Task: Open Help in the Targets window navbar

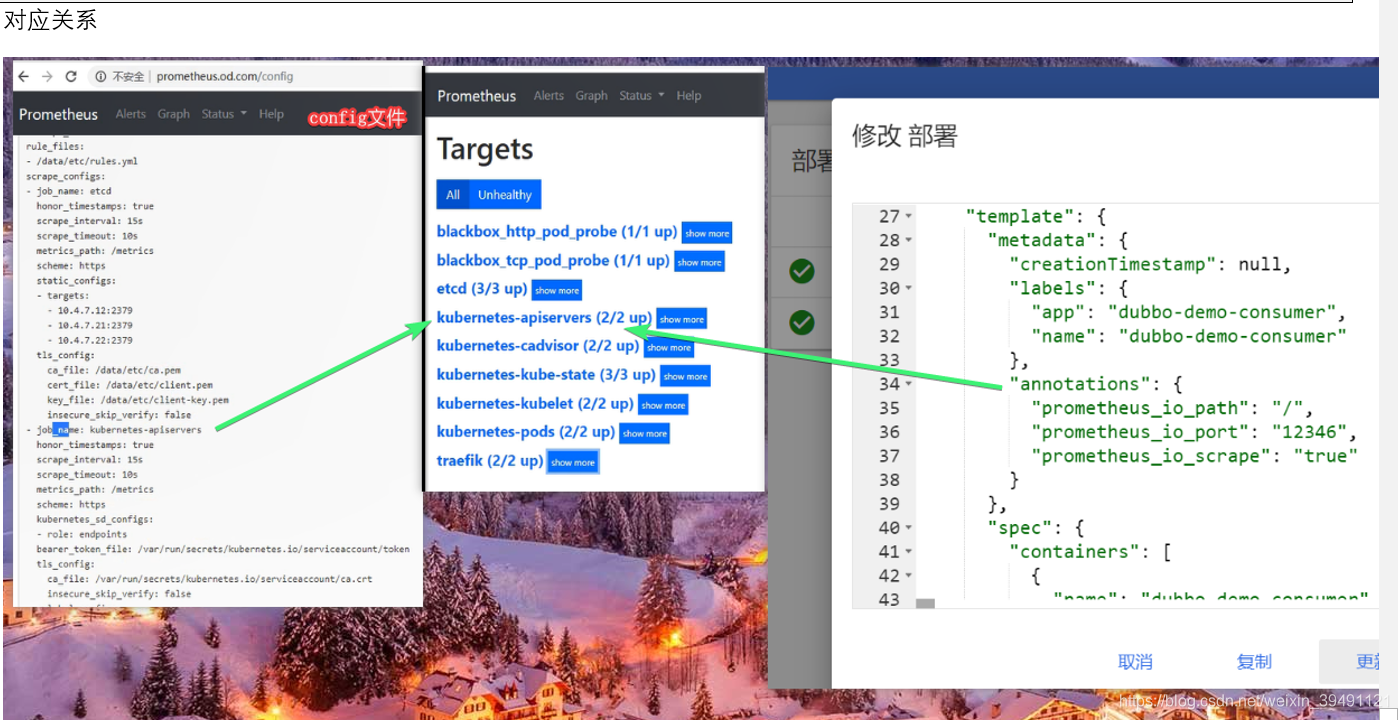Action: point(689,96)
